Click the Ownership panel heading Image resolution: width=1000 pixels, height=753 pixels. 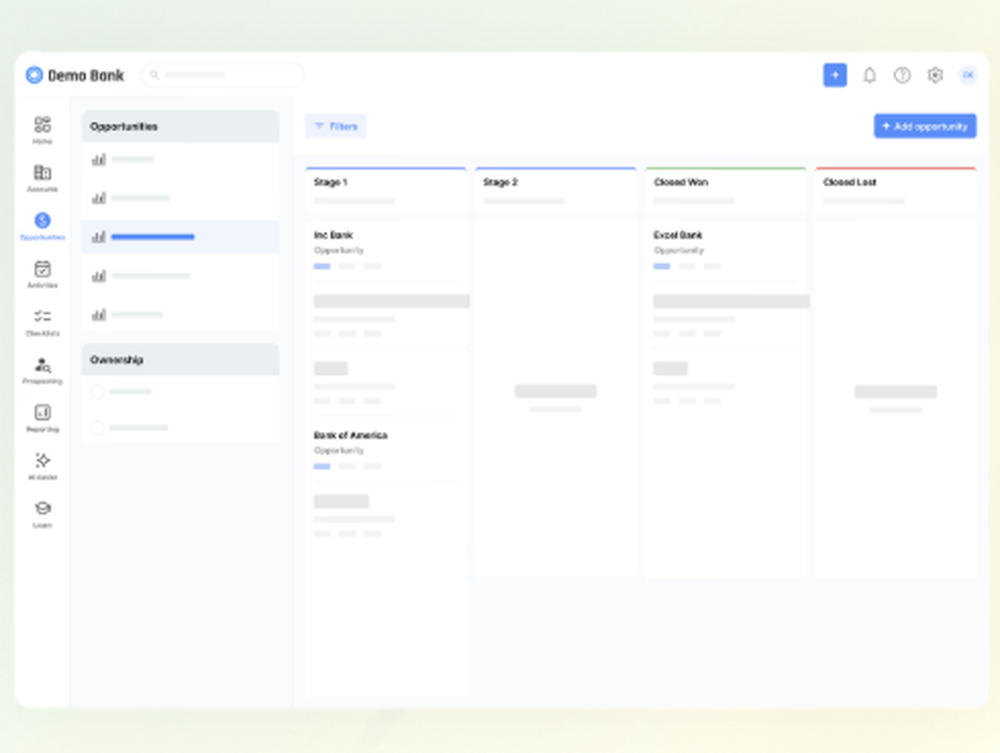click(180, 360)
